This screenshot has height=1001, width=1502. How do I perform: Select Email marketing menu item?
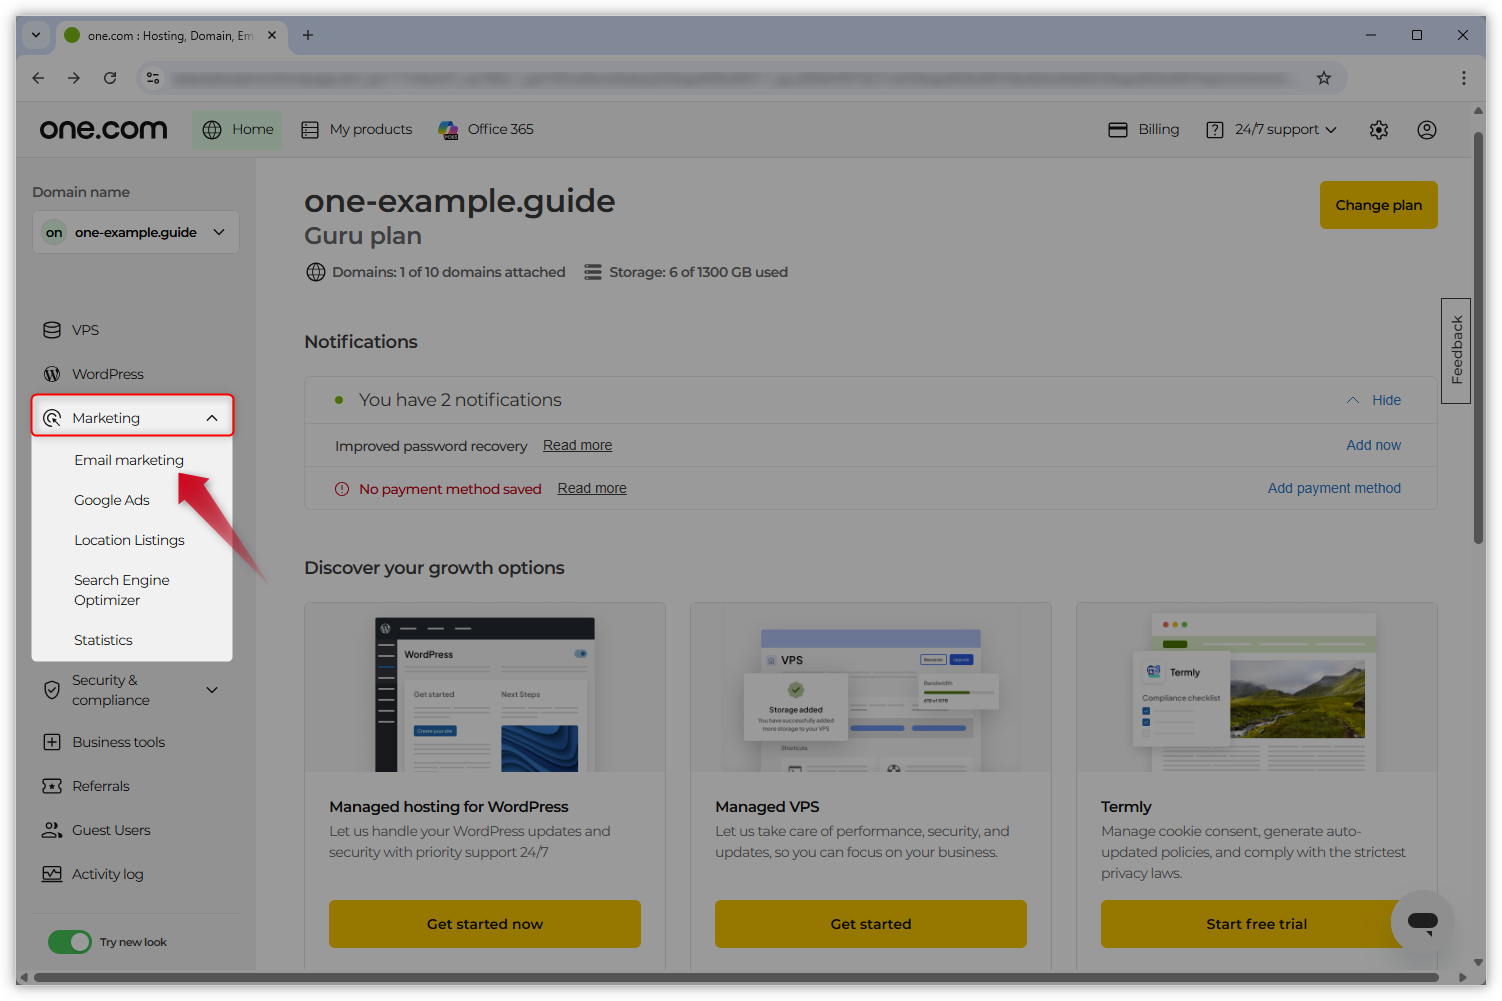click(129, 460)
